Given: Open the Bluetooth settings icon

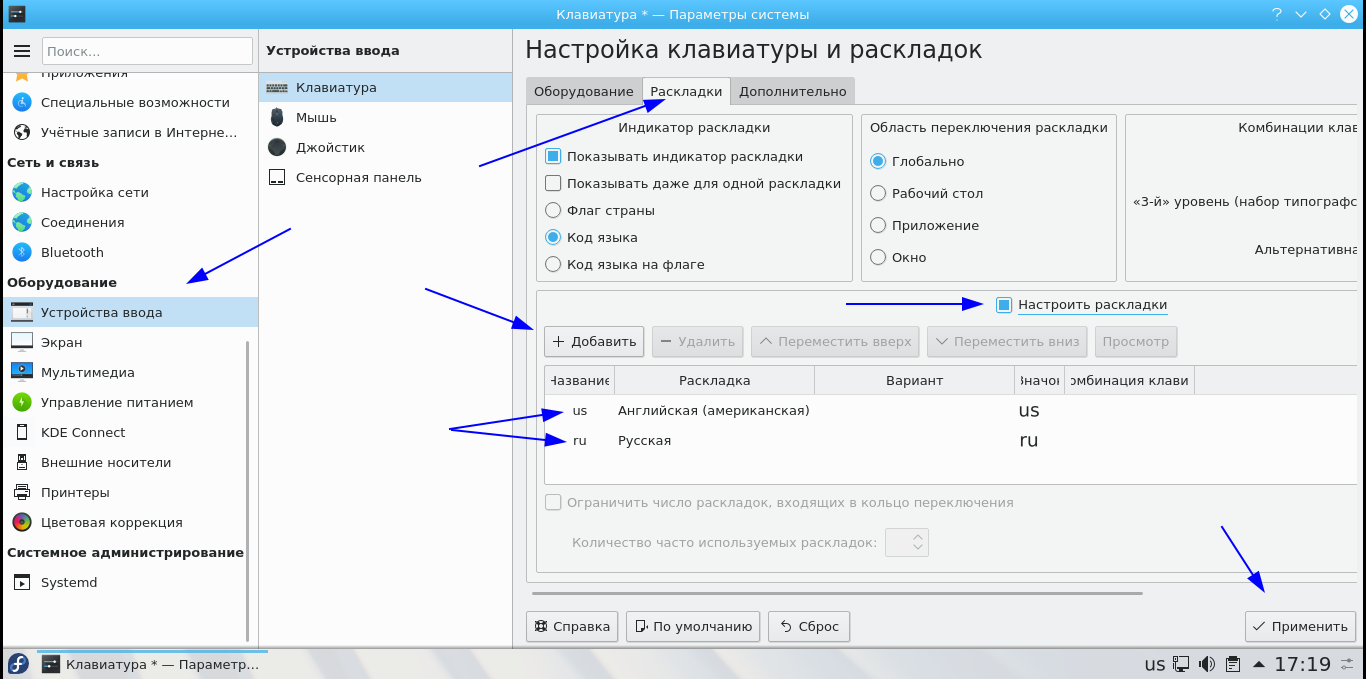Looking at the screenshot, I should 22,252.
